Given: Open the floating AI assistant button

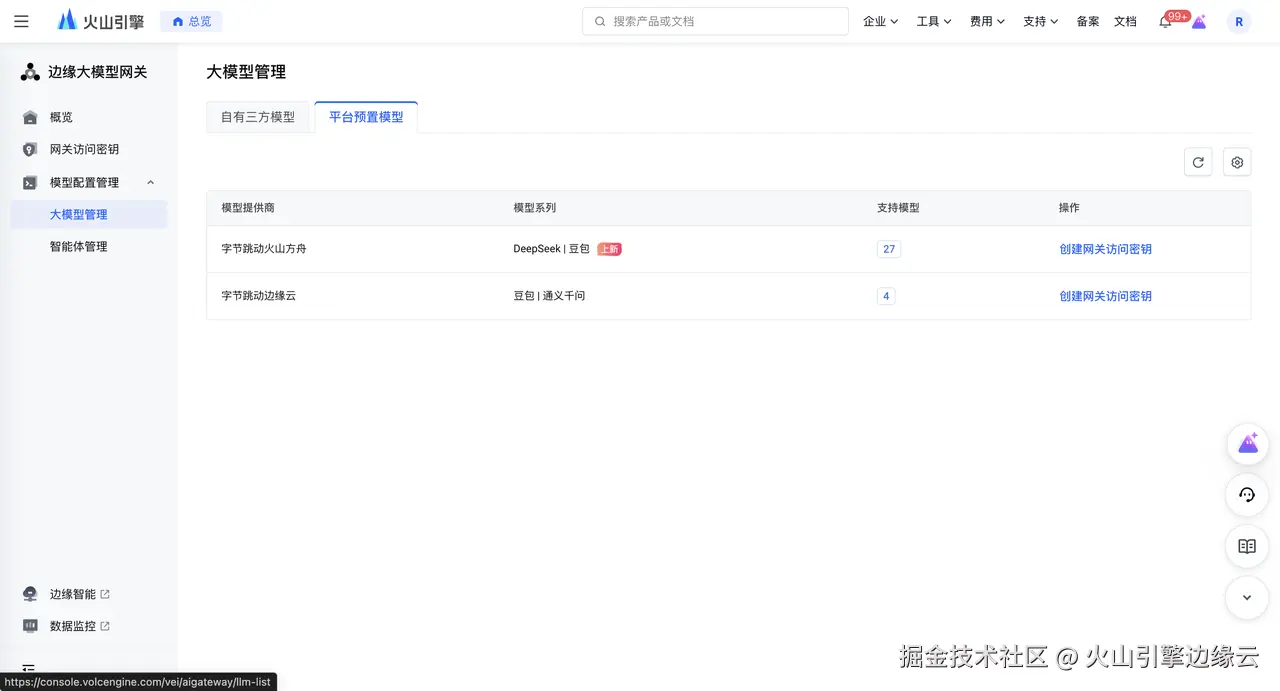Looking at the screenshot, I should (x=1247, y=444).
